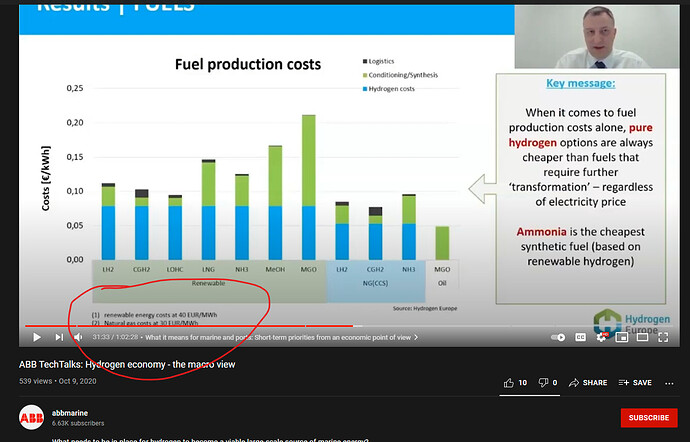Click the 6.63K subscribers text
The image size is (690, 442).
(78, 424)
